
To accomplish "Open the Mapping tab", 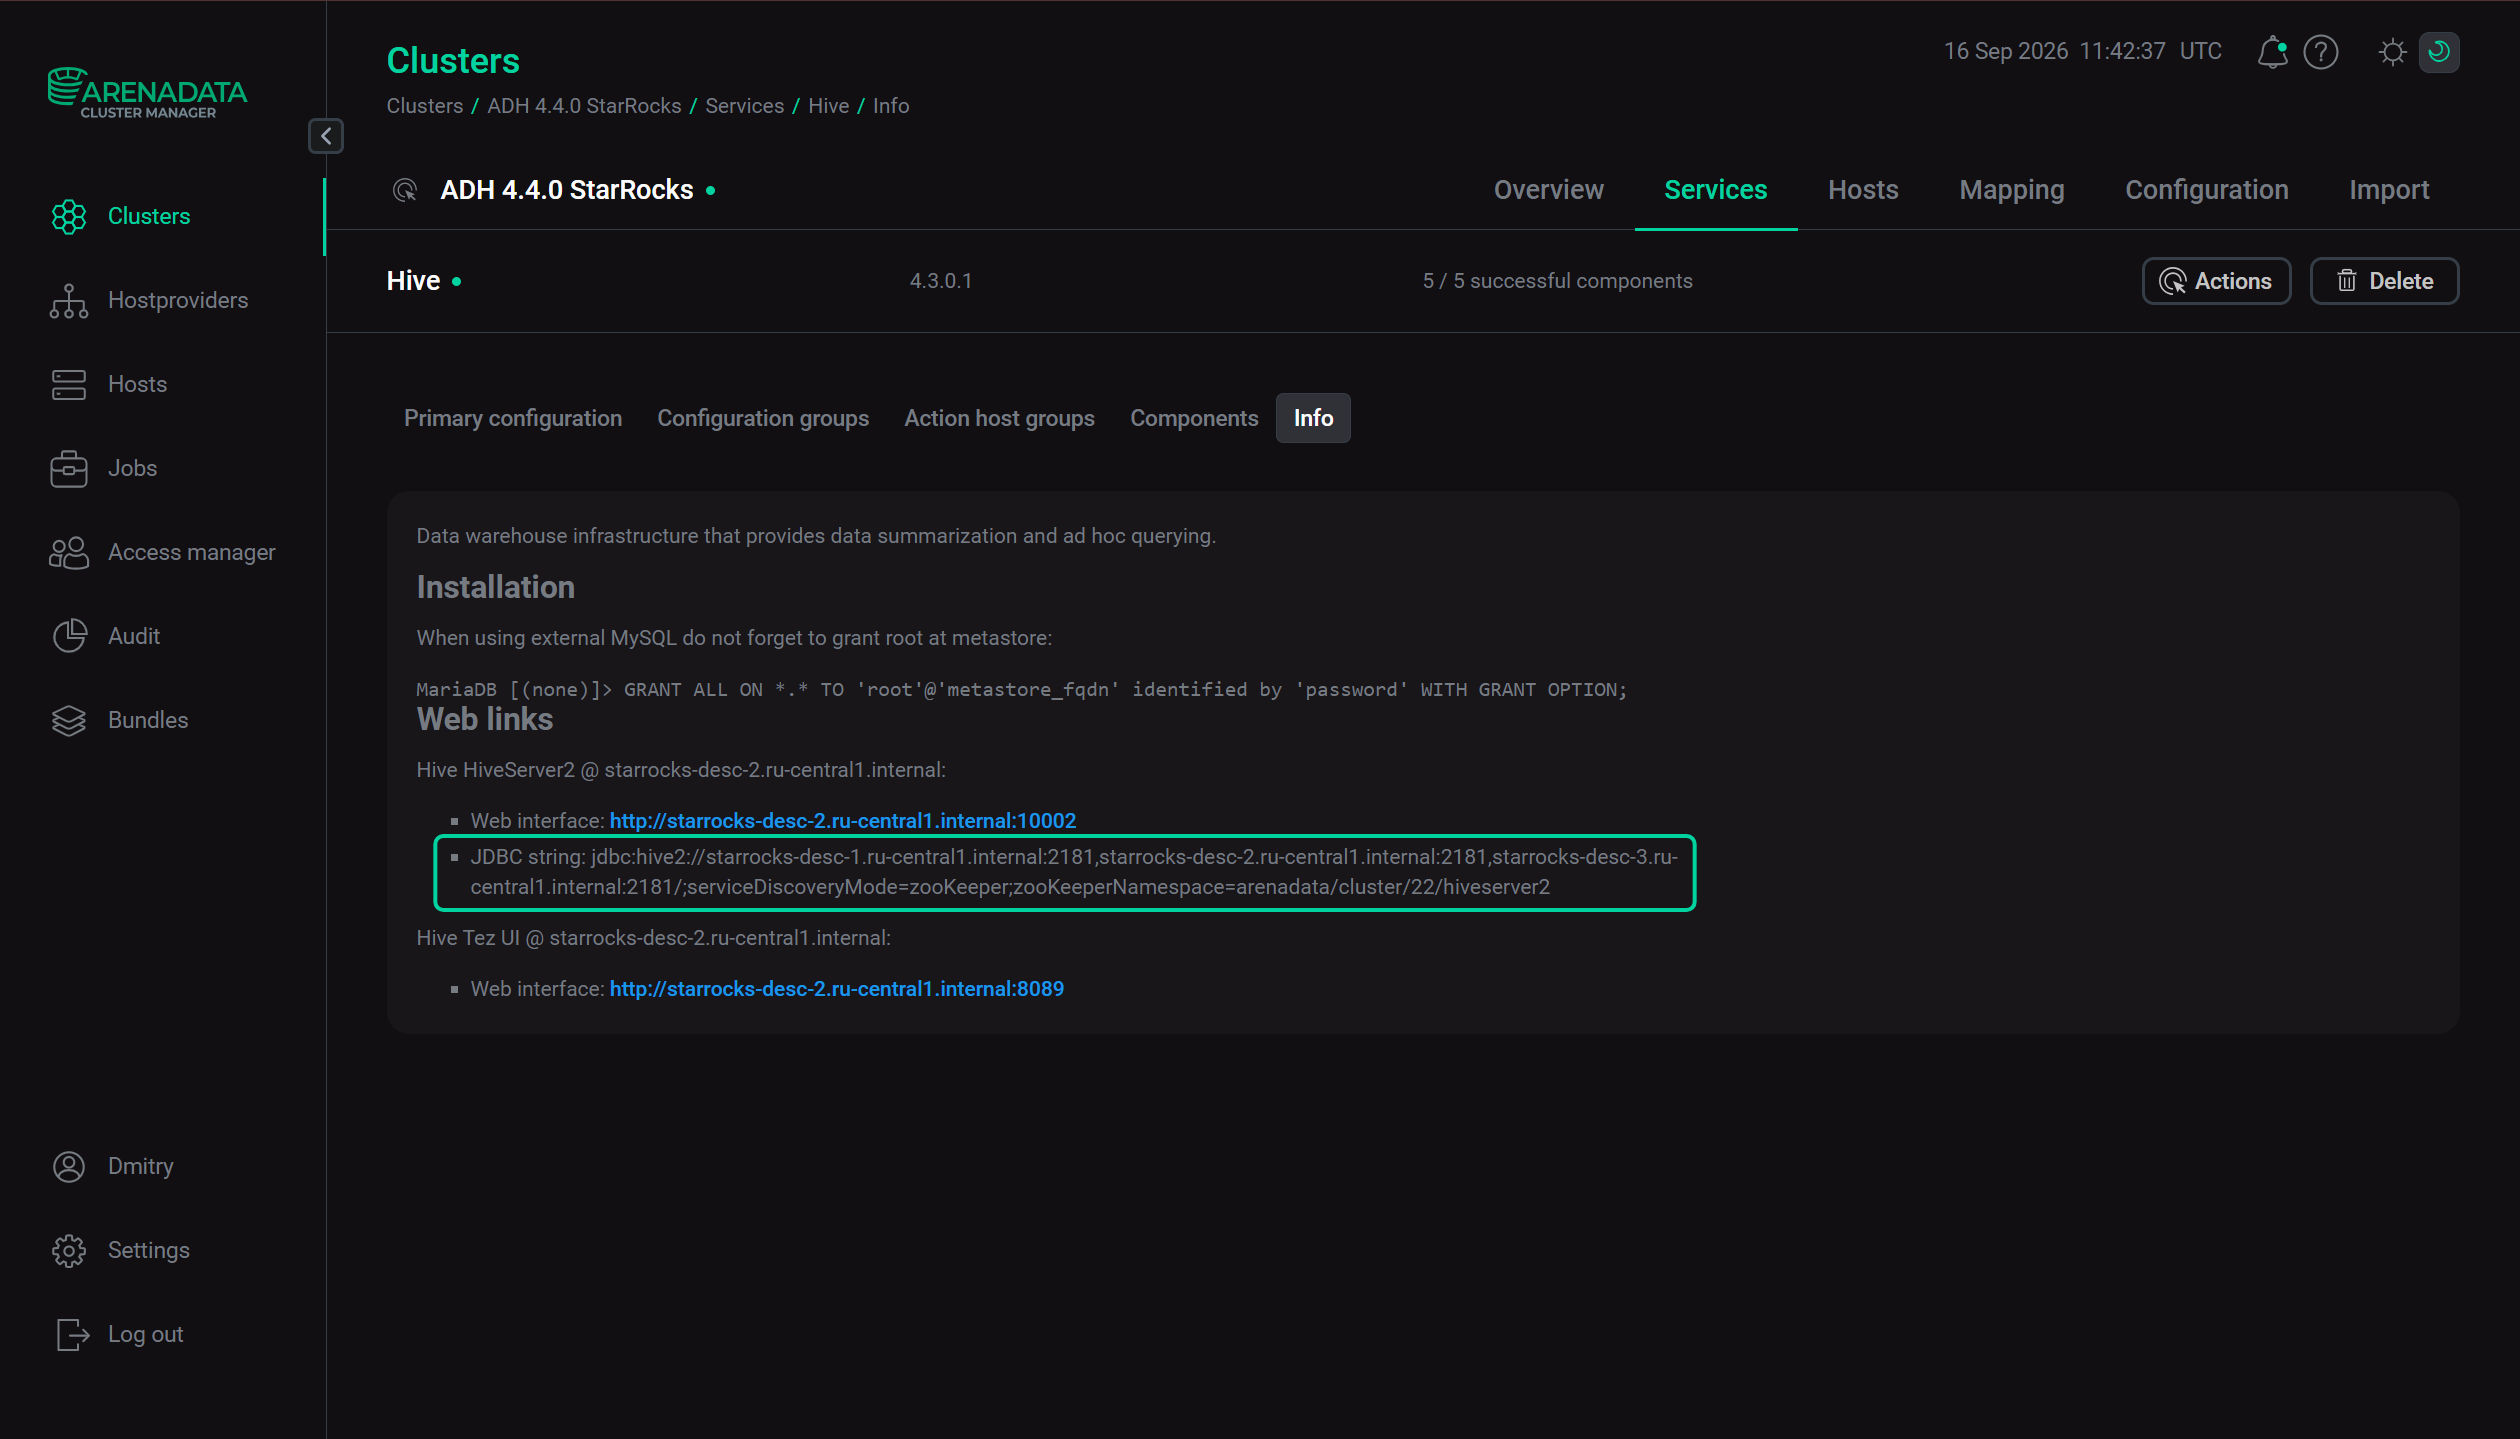I will pyautogui.click(x=2011, y=190).
